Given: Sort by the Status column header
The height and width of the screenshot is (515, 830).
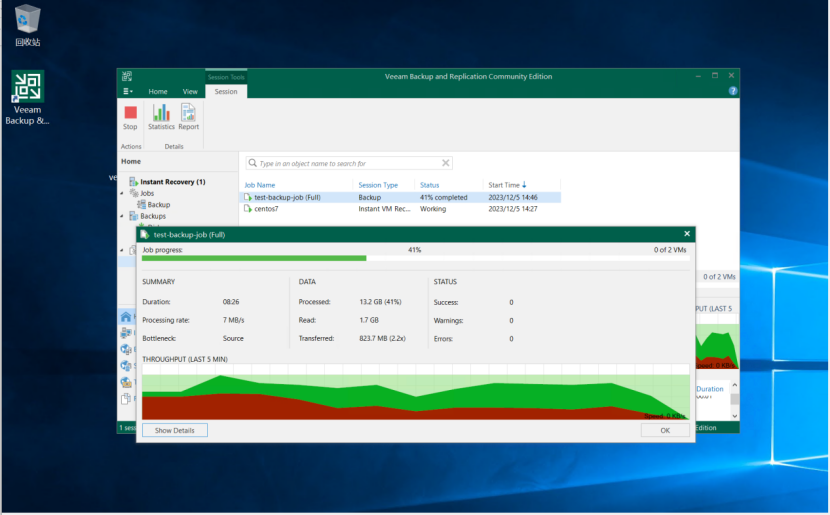Looking at the screenshot, I should [x=429, y=185].
